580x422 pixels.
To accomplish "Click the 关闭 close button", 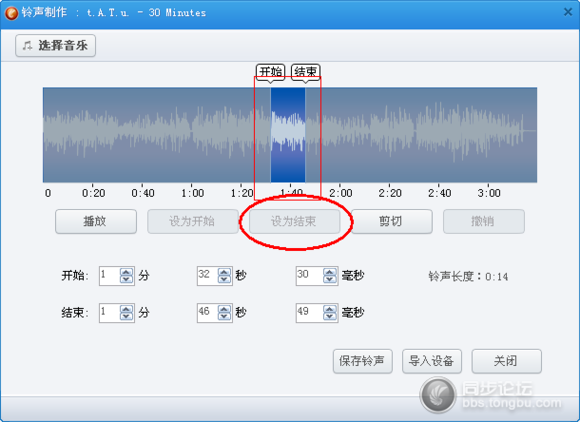I will click(506, 361).
